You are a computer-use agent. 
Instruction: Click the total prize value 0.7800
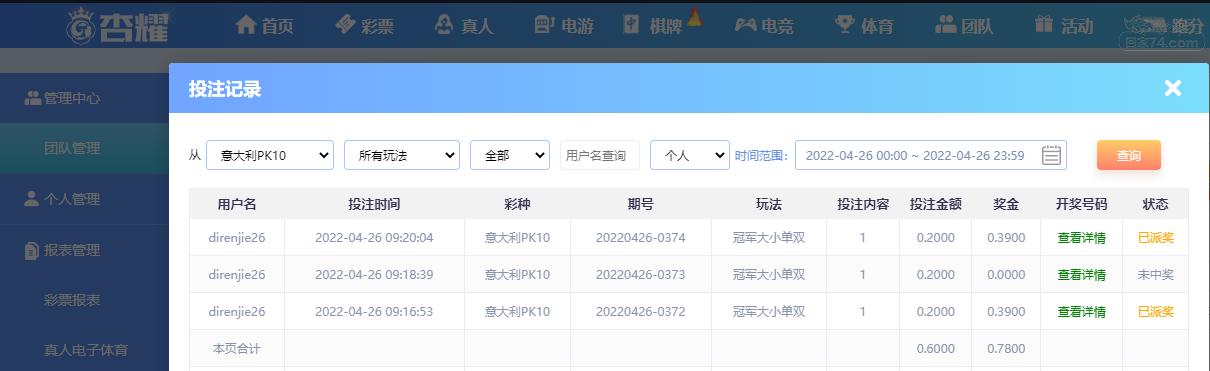[1005, 349]
